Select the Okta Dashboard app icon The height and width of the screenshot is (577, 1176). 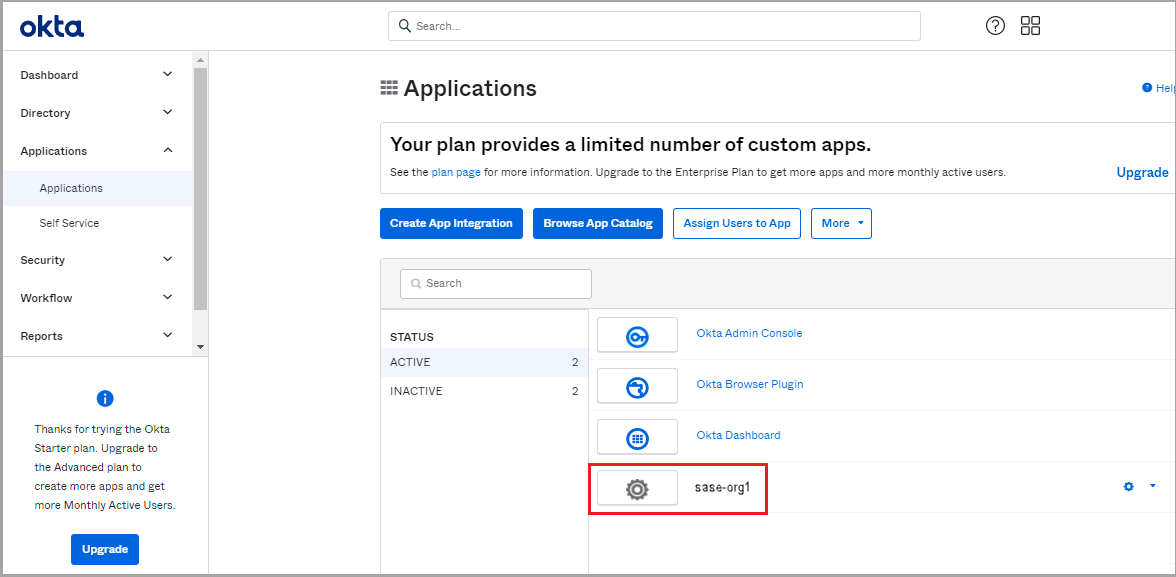(637, 436)
